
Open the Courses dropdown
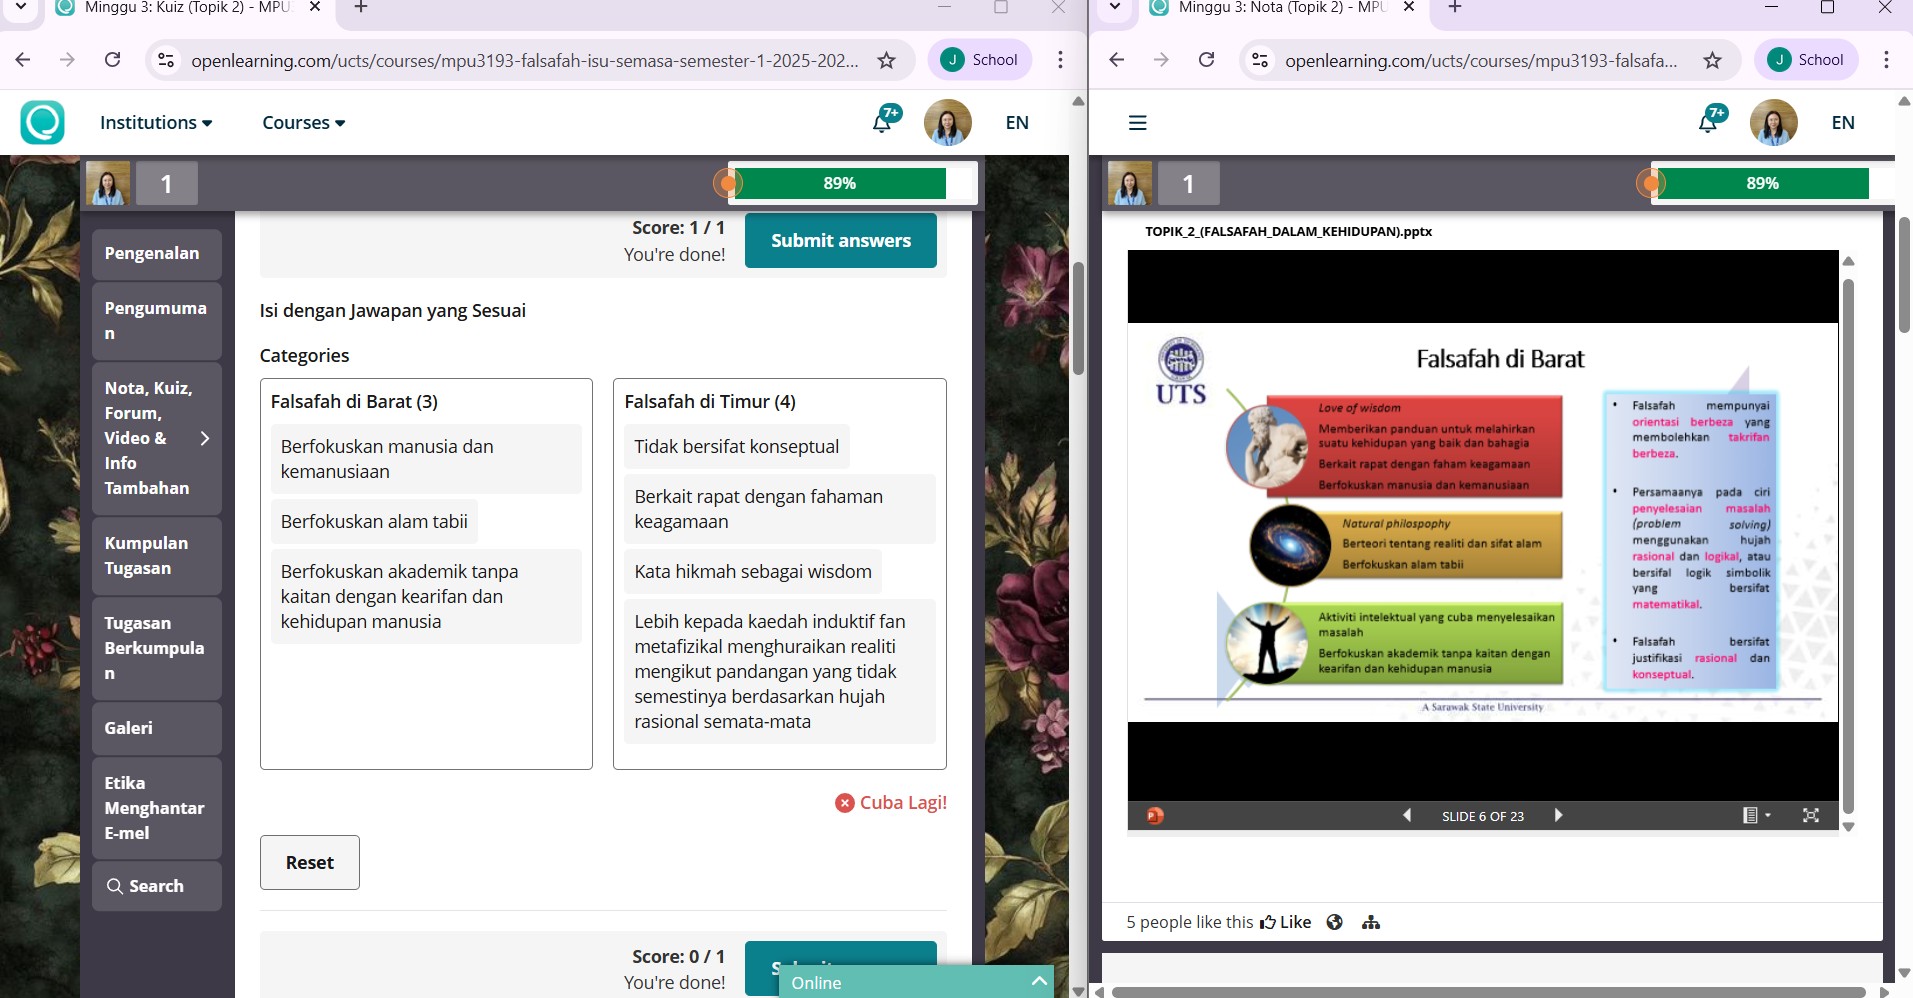pos(303,123)
